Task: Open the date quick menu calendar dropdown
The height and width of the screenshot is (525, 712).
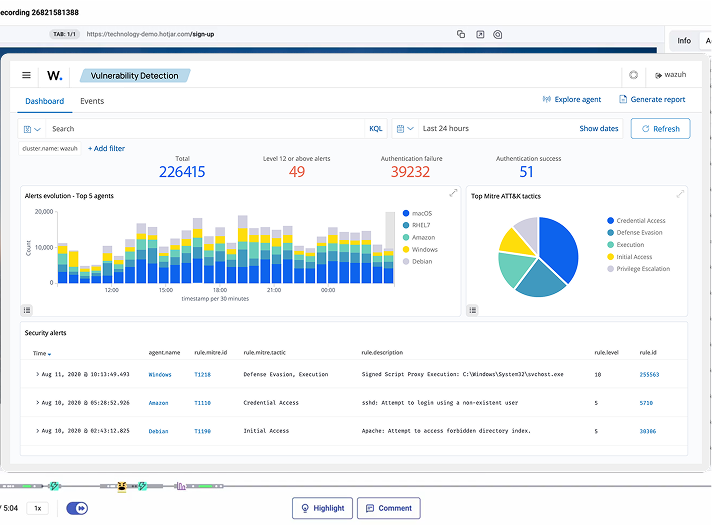Action: 404,129
